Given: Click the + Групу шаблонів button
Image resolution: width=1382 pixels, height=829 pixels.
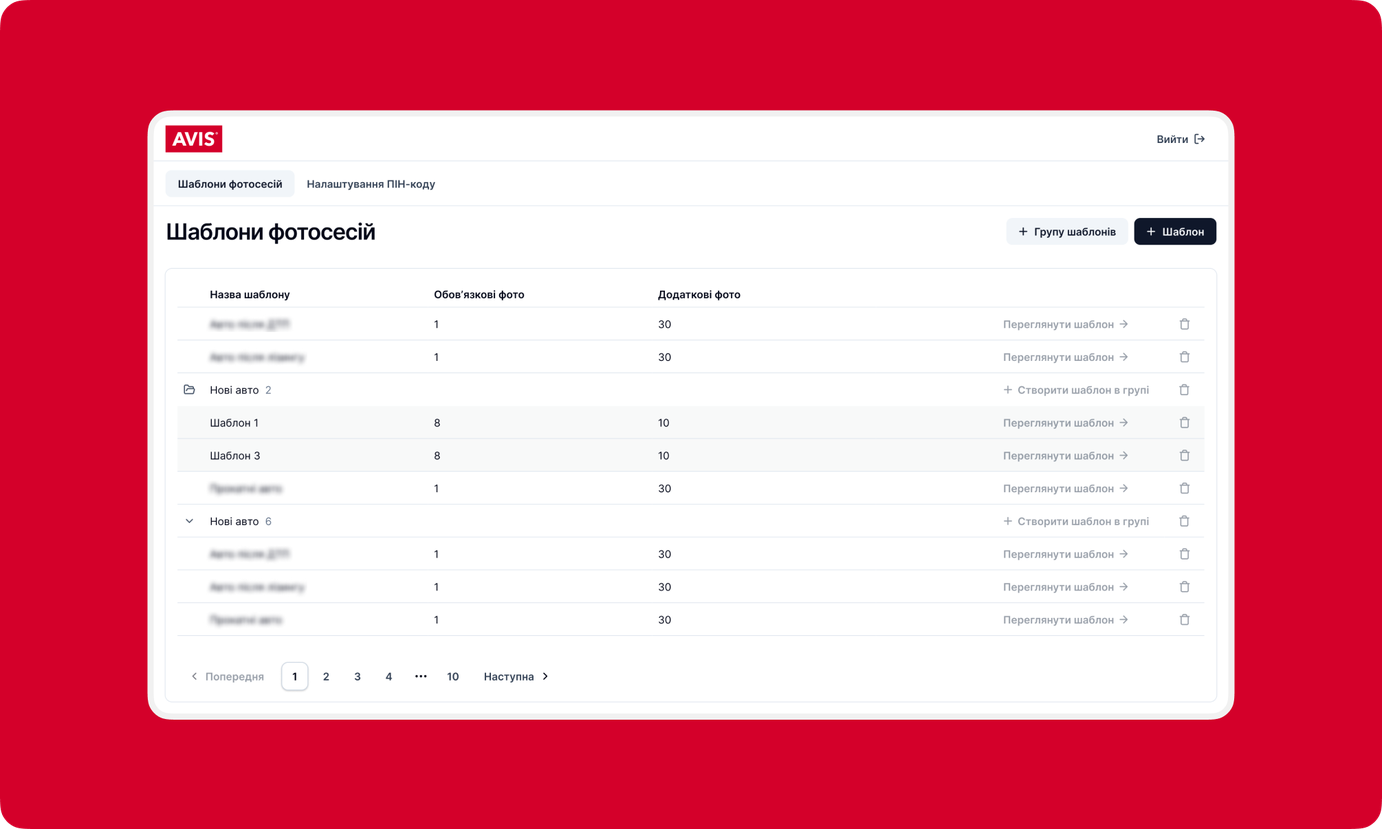Looking at the screenshot, I should (x=1067, y=232).
